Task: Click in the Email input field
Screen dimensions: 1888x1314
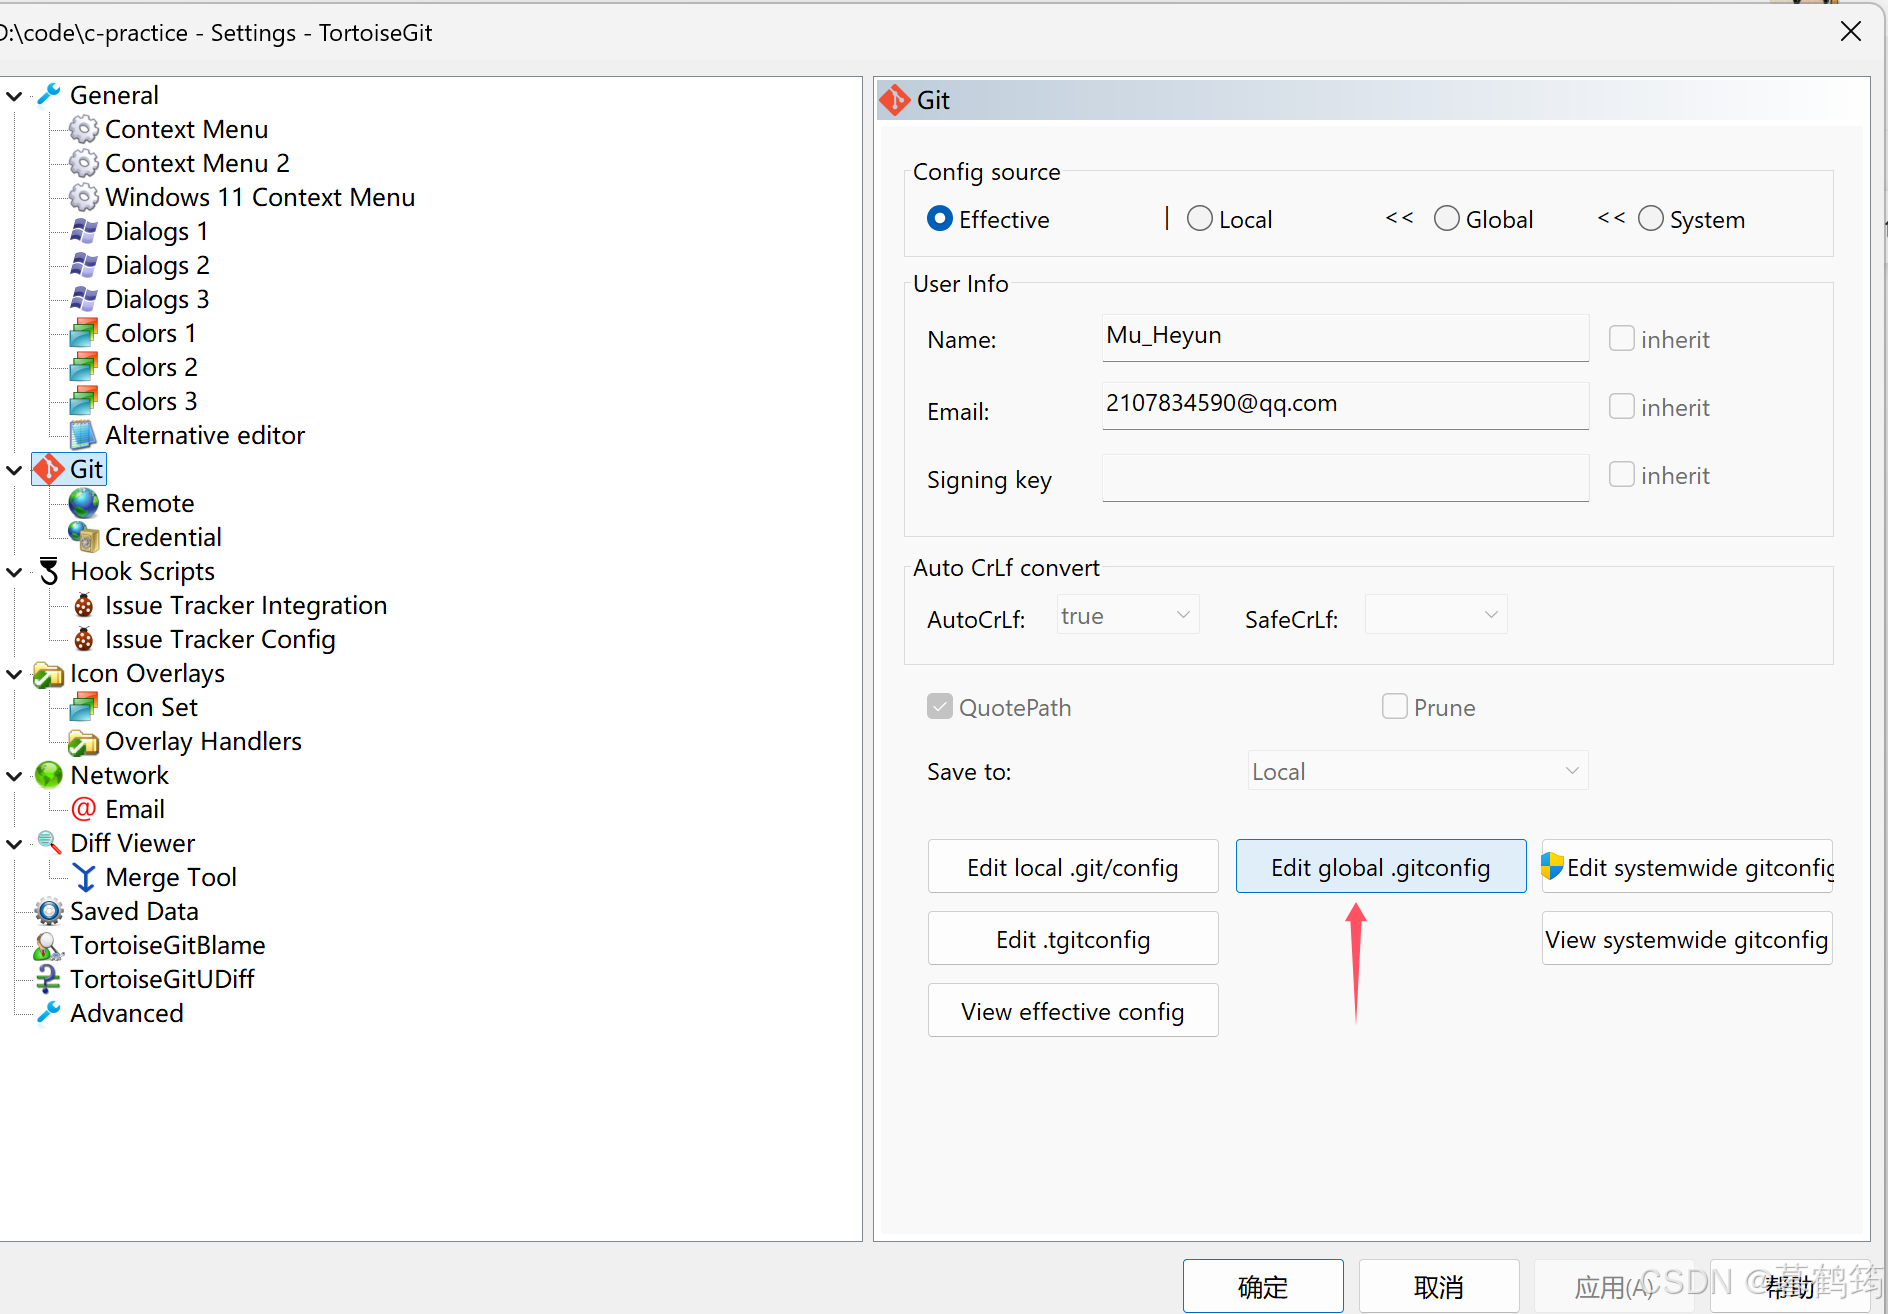Action: 1345,405
